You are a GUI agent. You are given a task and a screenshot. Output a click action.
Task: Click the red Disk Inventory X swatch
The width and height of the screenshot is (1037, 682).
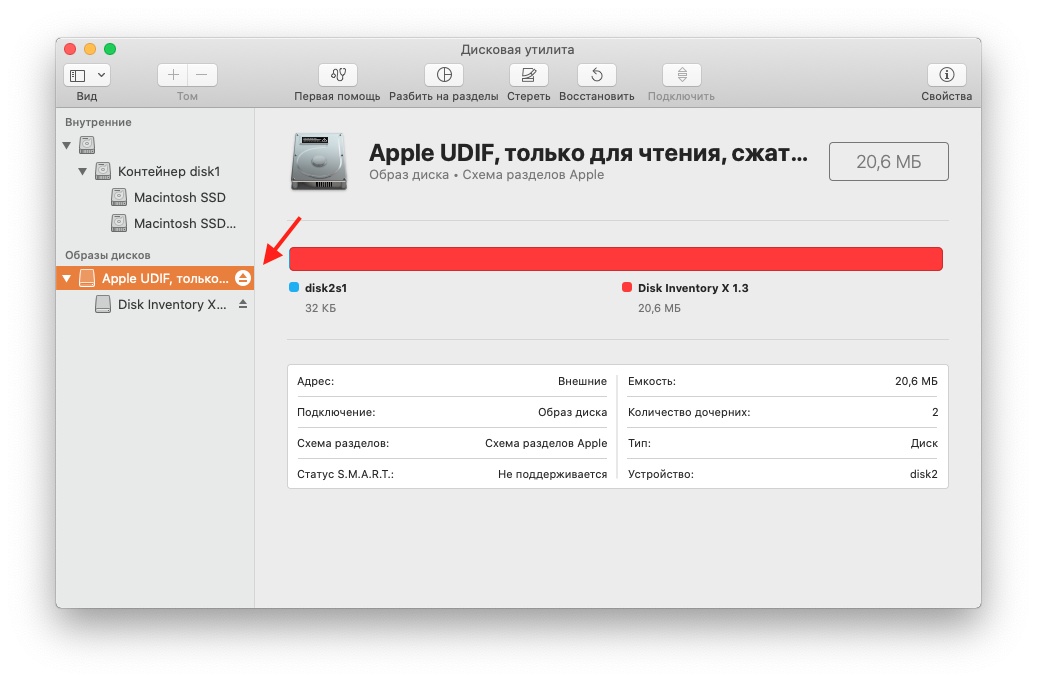coord(626,287)
